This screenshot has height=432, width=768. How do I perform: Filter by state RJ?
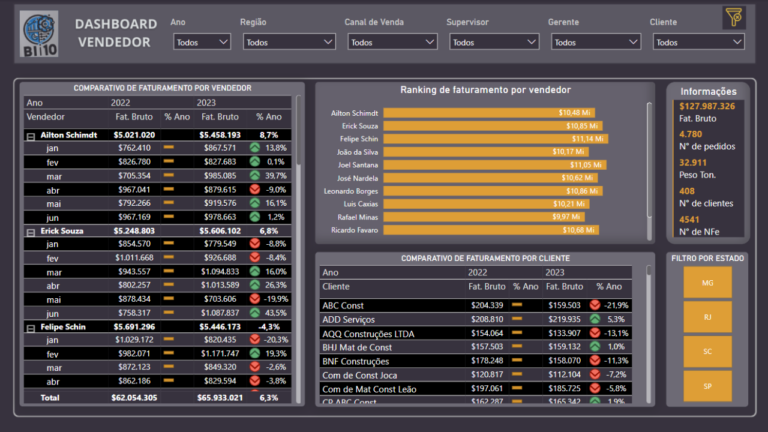pyautogui.click(x=707, y=317)
